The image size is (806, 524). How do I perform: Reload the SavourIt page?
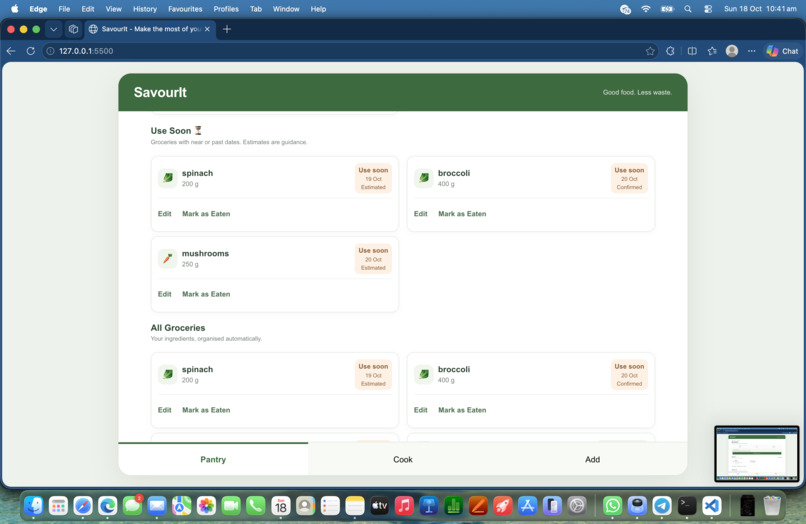click(31, 51)
